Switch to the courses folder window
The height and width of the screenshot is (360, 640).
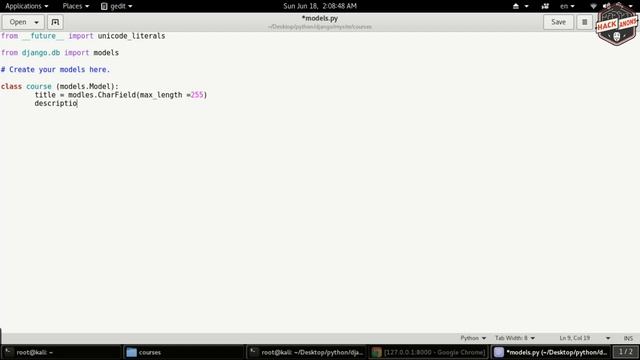(x=184, y=352)
